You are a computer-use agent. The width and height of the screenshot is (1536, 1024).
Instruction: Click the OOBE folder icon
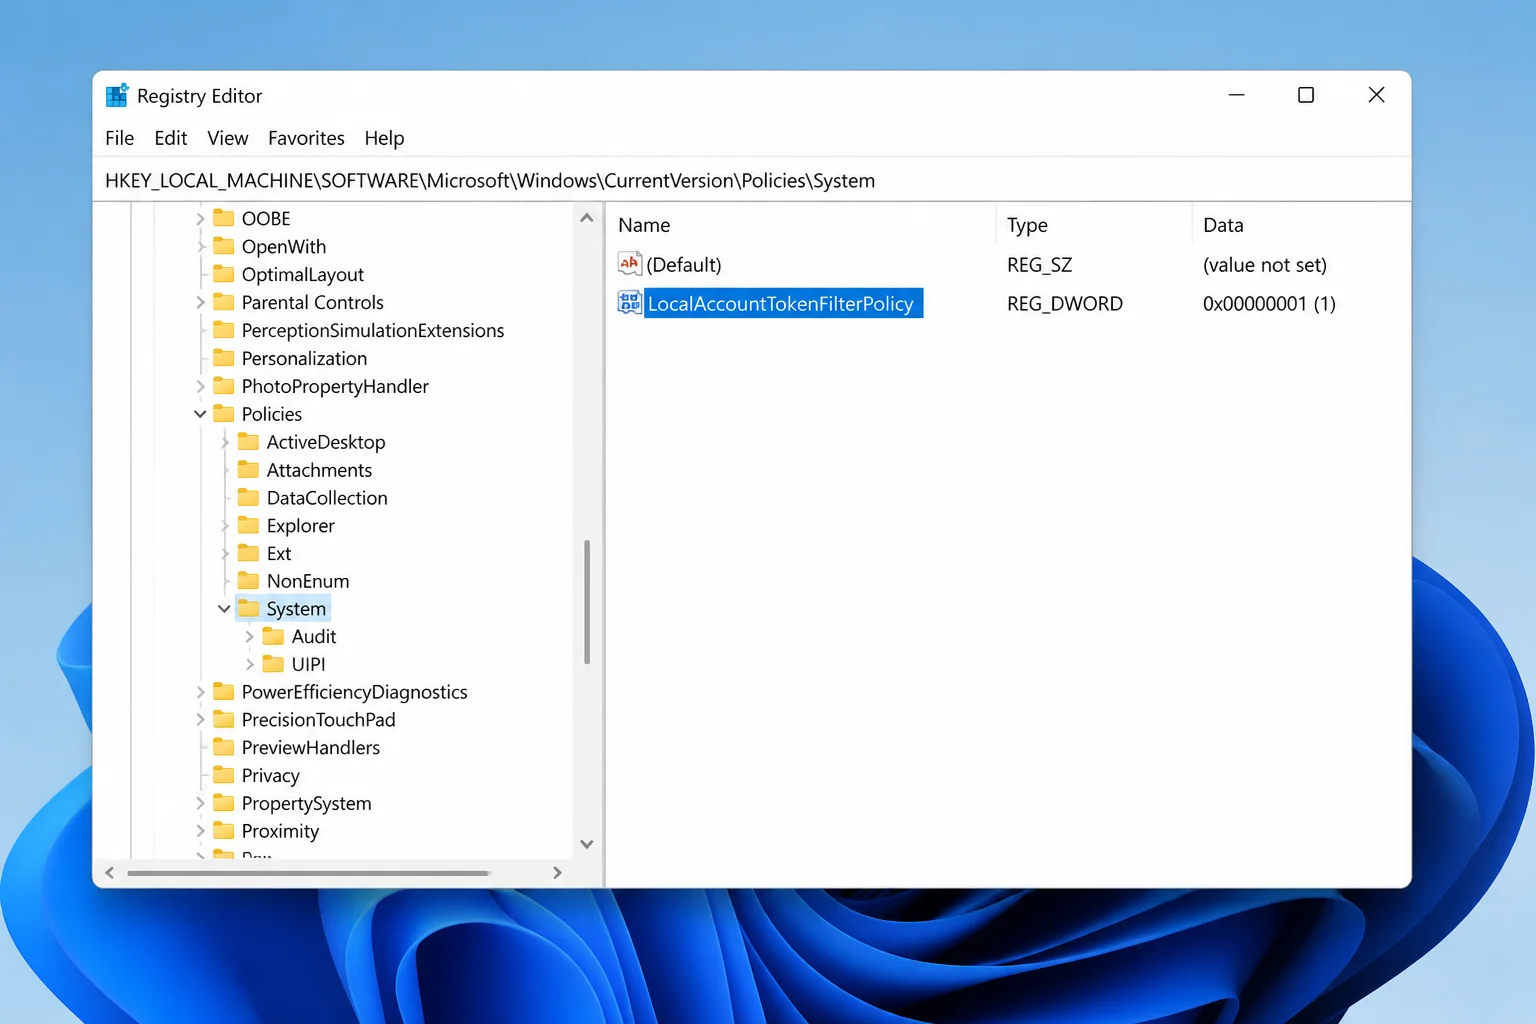(x=224, y=218)
